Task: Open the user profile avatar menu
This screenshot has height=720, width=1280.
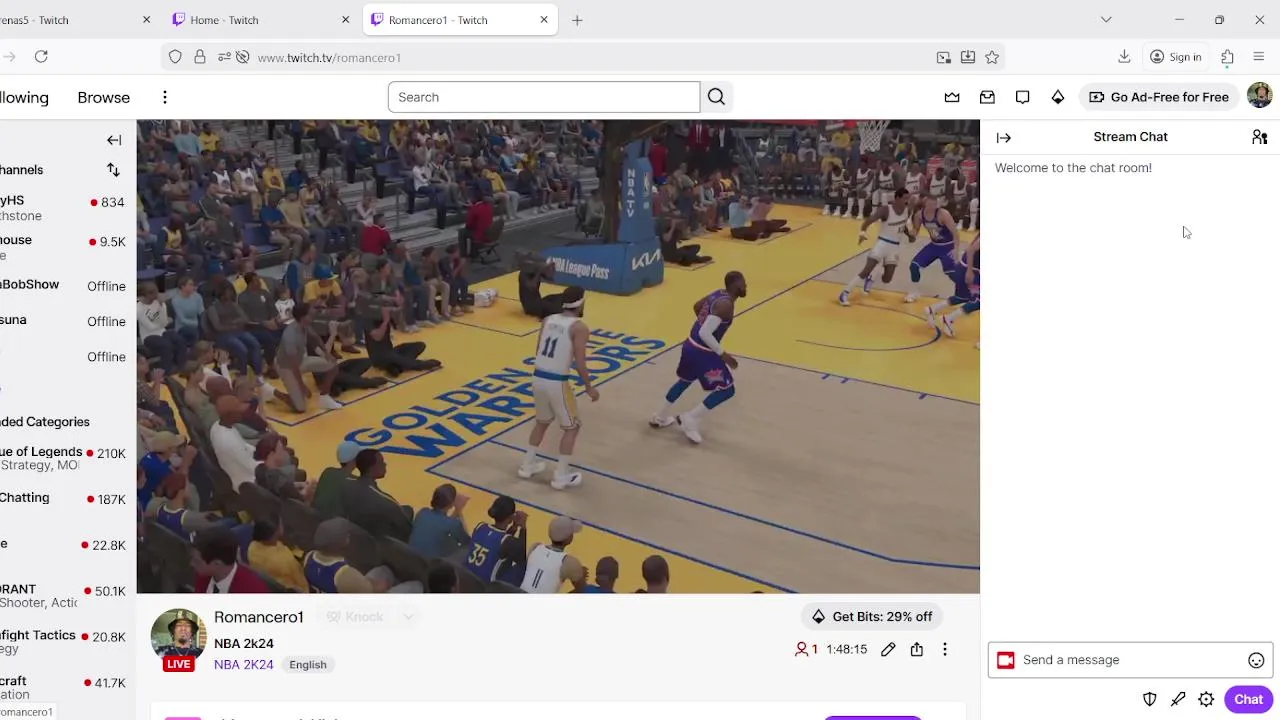Action: pyautogui.click(x=1259, y=96)
